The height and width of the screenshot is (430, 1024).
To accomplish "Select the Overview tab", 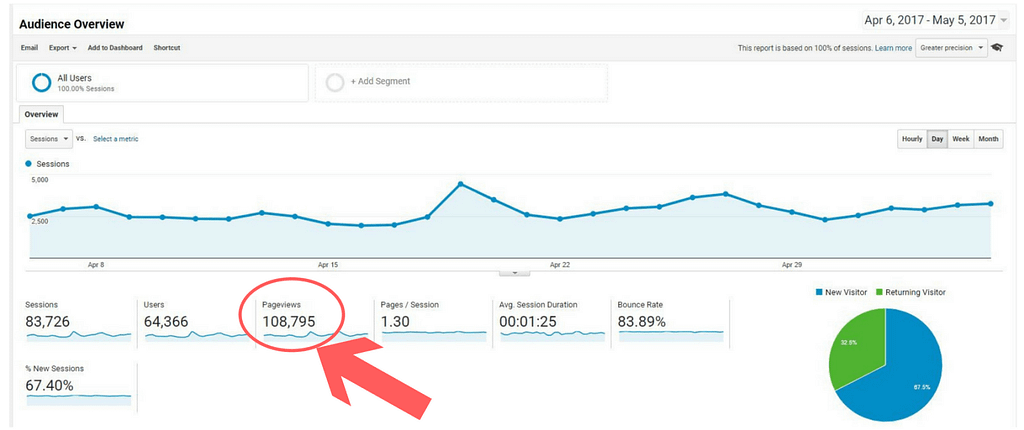I will [x=41, y=114].
